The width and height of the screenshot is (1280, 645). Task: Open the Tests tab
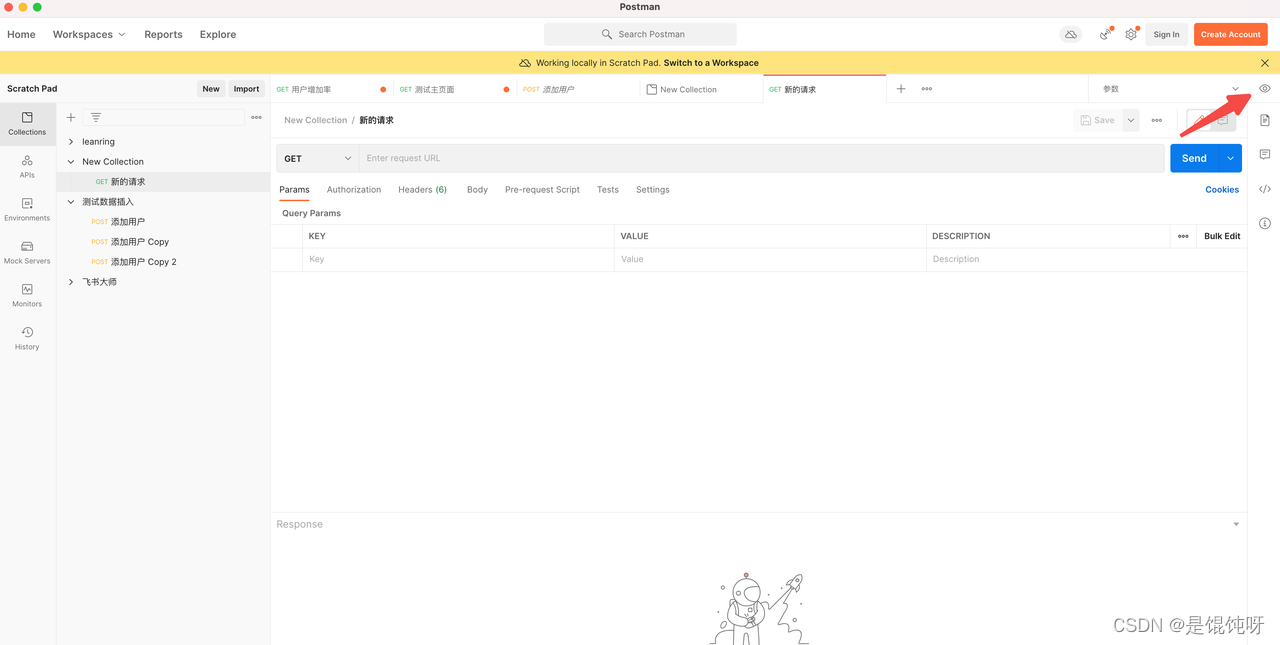pyautogui.click(x=608, y=189)
